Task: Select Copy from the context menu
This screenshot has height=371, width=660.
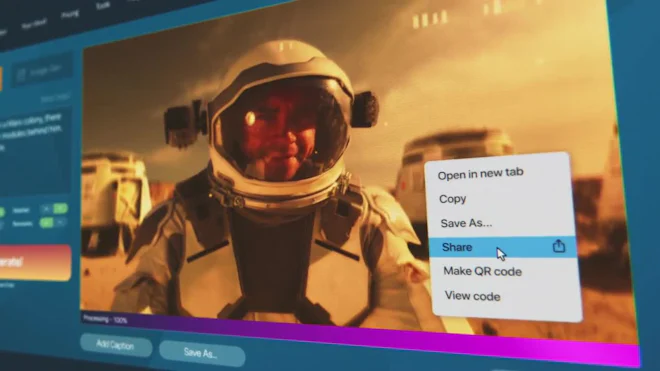Action: [452, 199]
